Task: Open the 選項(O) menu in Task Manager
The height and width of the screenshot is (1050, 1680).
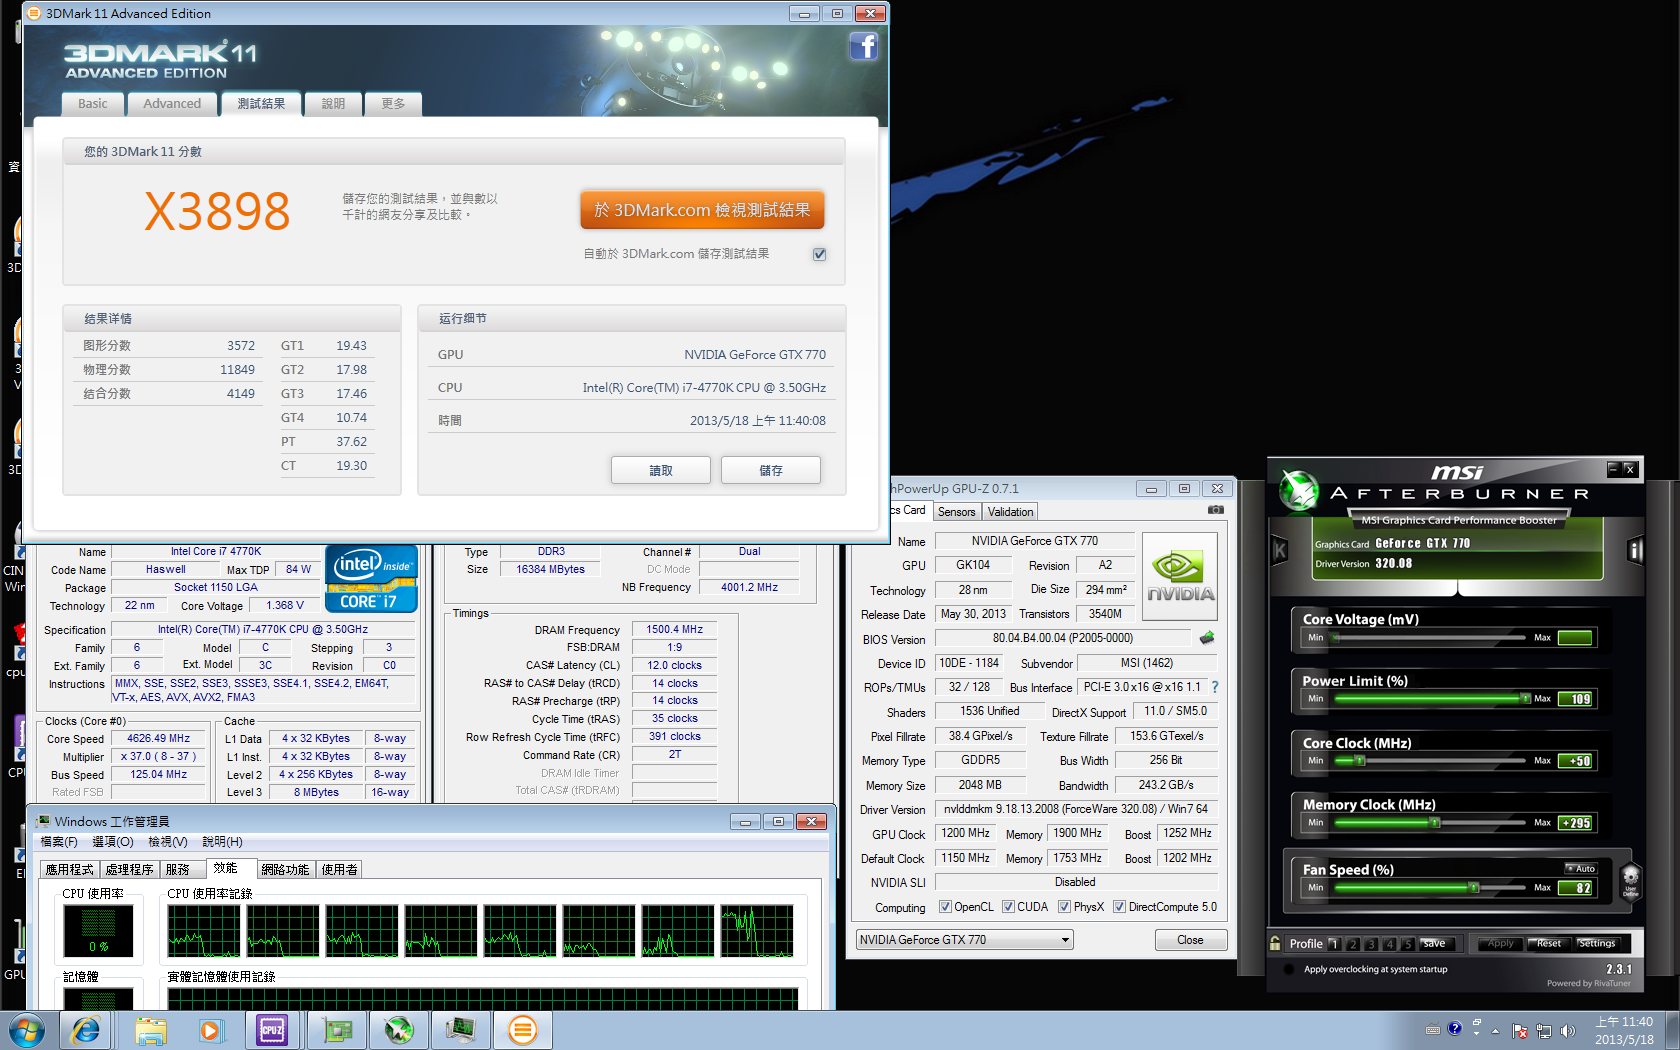Action: [x=112, y=842]
